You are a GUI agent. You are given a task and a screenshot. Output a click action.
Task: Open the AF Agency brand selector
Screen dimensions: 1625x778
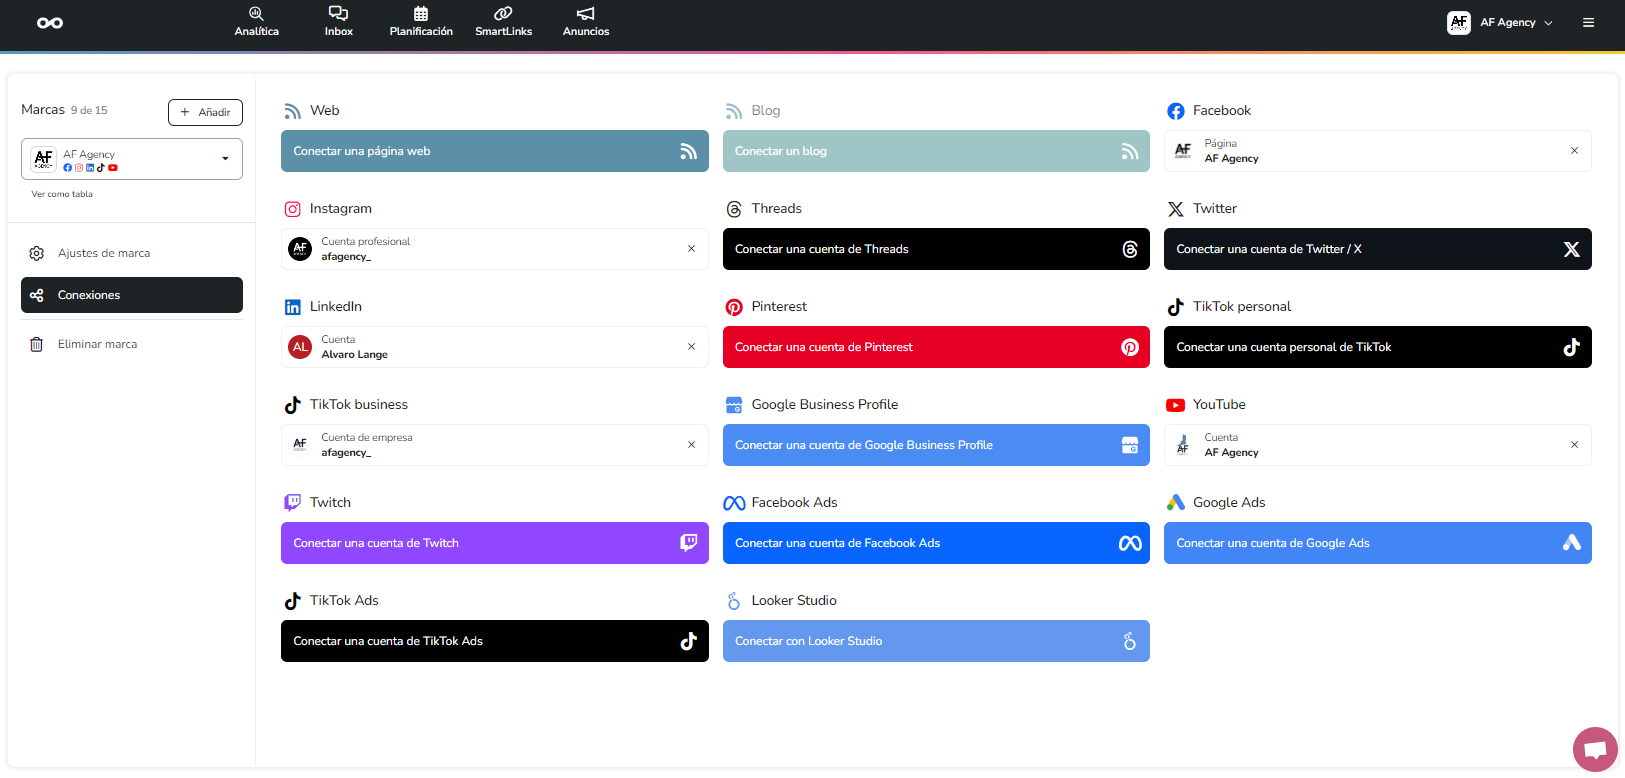click(x=132, y=159)
